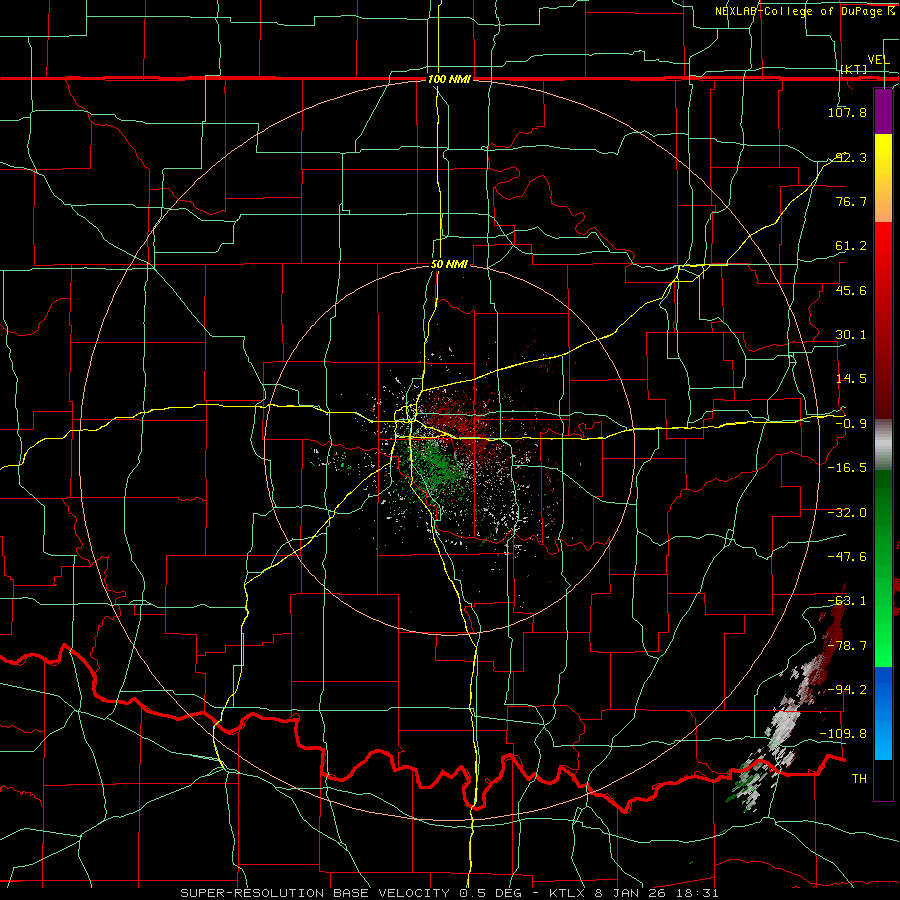
Task: Click the 61.2 velocity scale value
Action: point(850,246)
